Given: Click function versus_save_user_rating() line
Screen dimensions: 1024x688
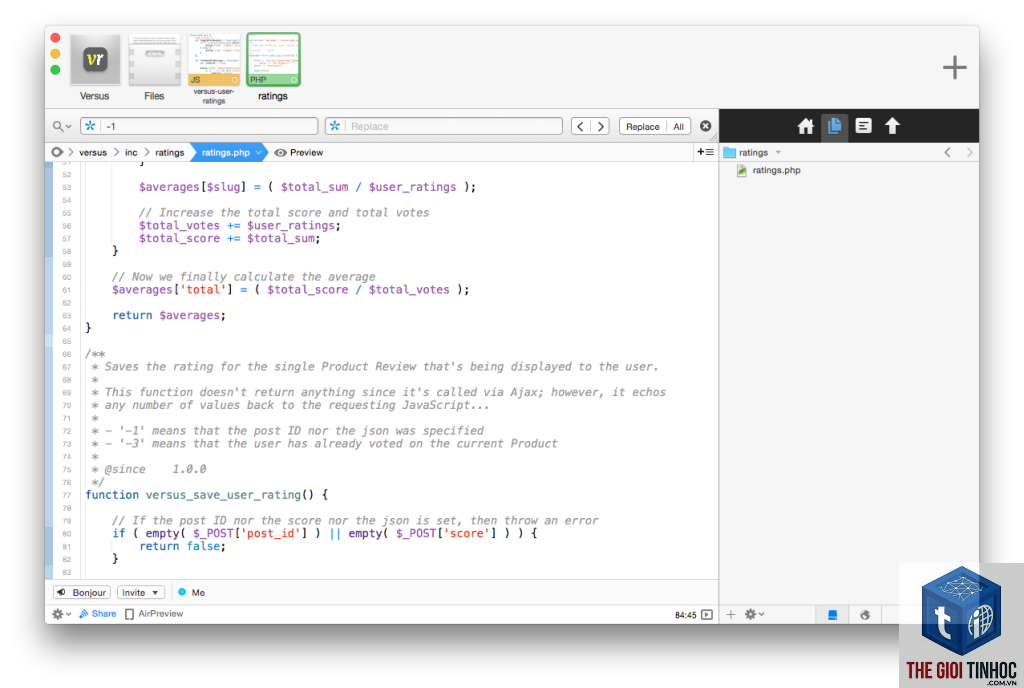Looking at the screenshot, I should 206,495.
